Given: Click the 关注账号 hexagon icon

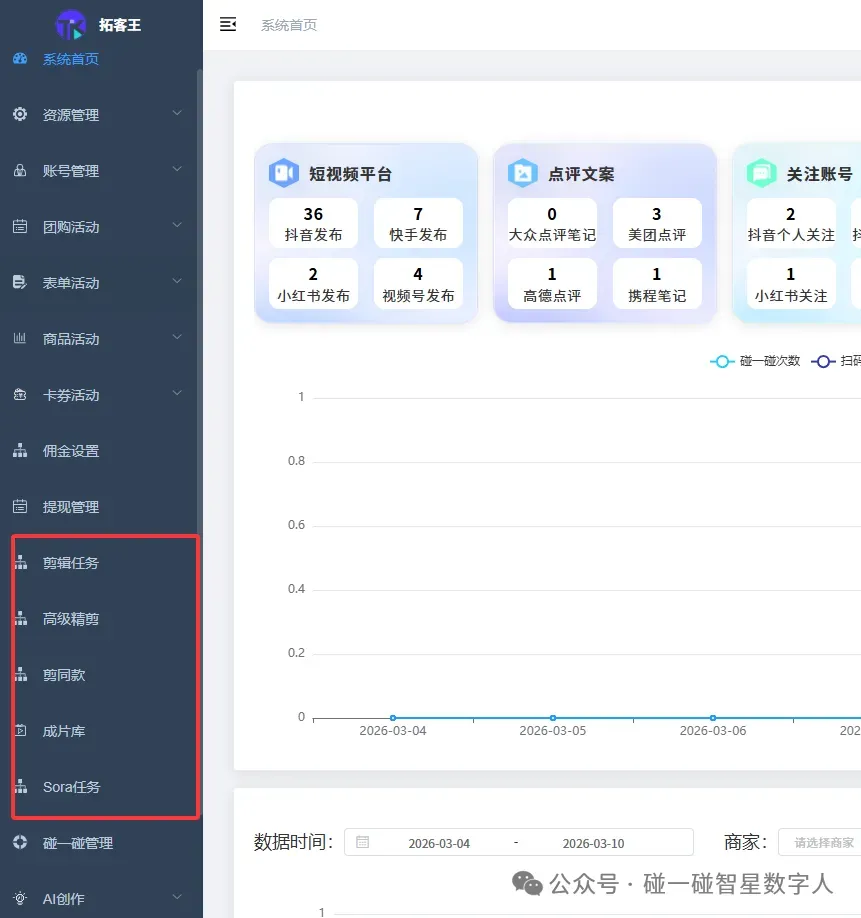Looking at the screenshot, I should coord(764,172).
